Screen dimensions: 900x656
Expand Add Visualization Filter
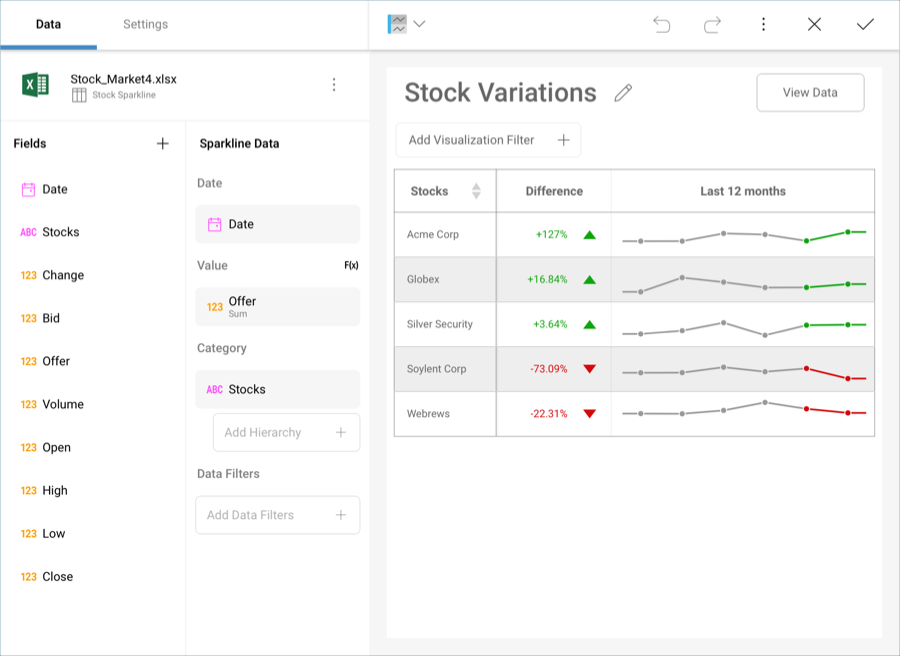pos(488,140)
